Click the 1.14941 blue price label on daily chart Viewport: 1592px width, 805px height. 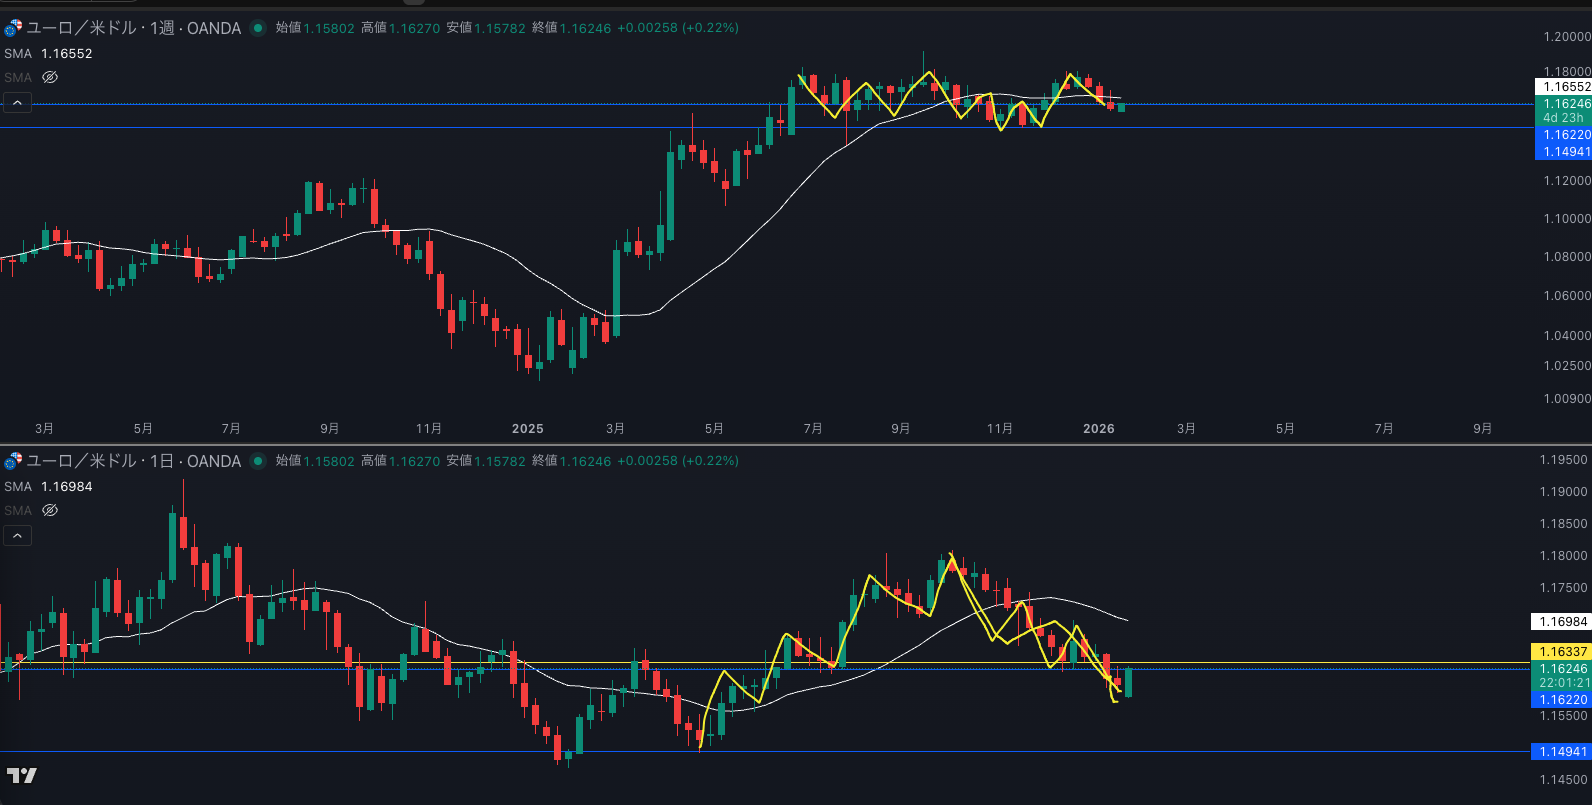pos(1562,751)
